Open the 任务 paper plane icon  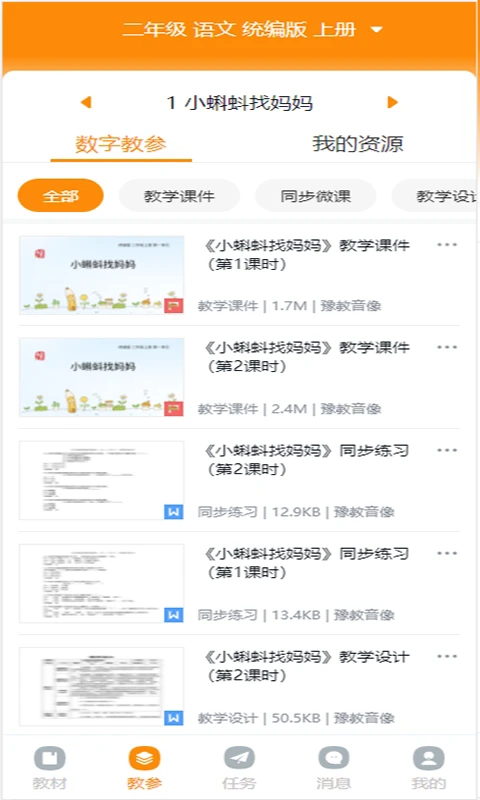point(239,758)
